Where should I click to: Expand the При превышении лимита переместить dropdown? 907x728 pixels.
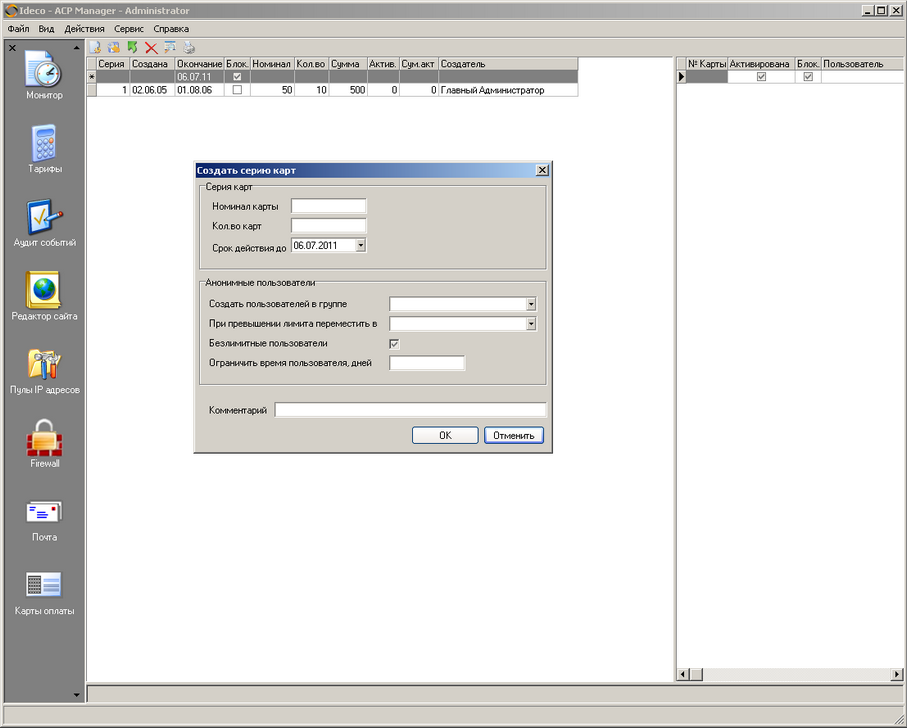coord(531,324)
